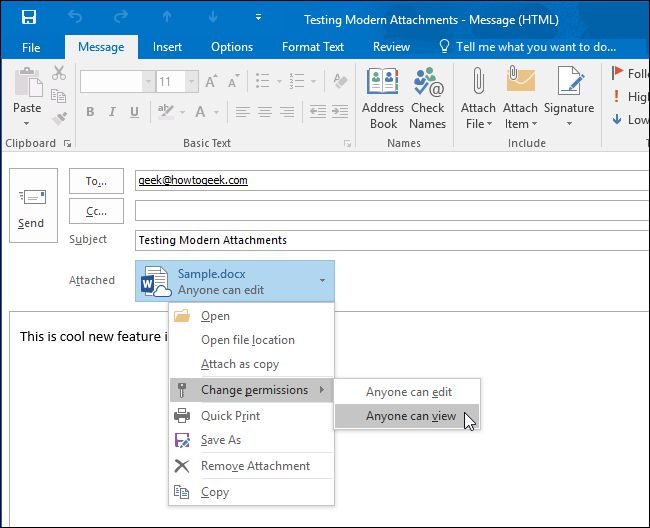Select Remove Attachment

coord(251,466)
